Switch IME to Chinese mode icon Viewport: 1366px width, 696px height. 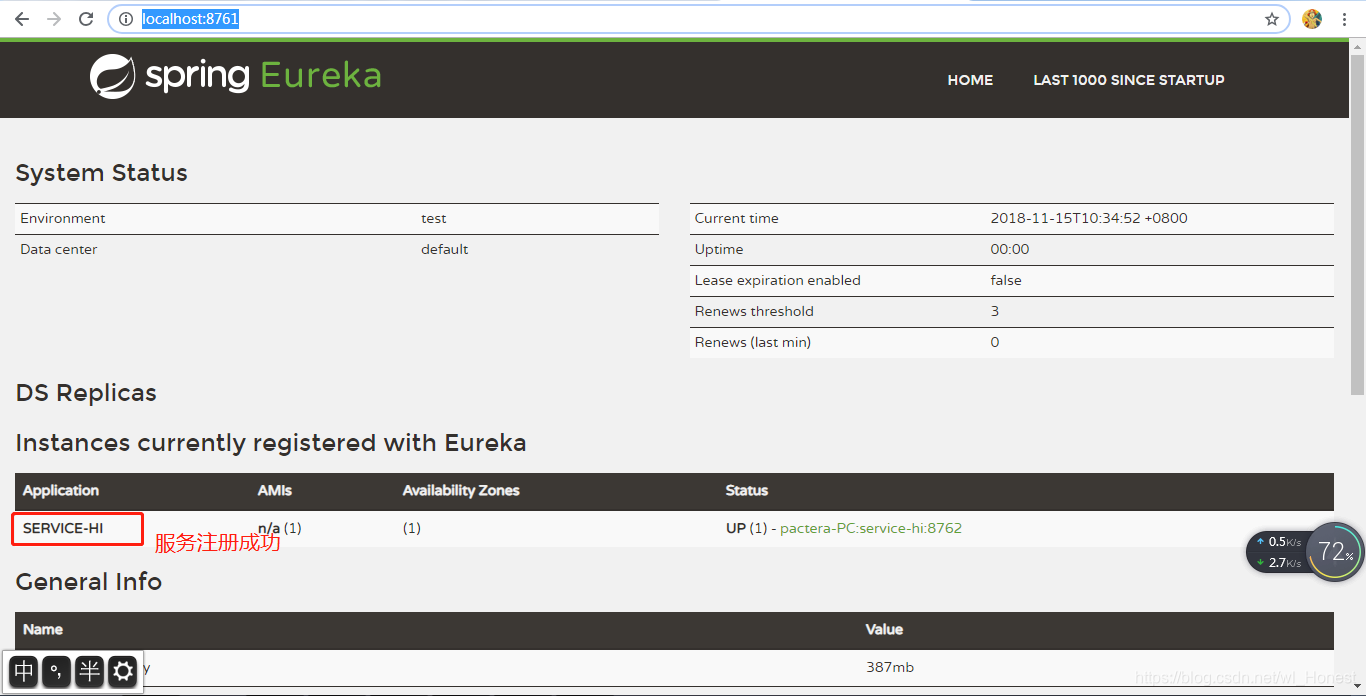tap(24, 671)
